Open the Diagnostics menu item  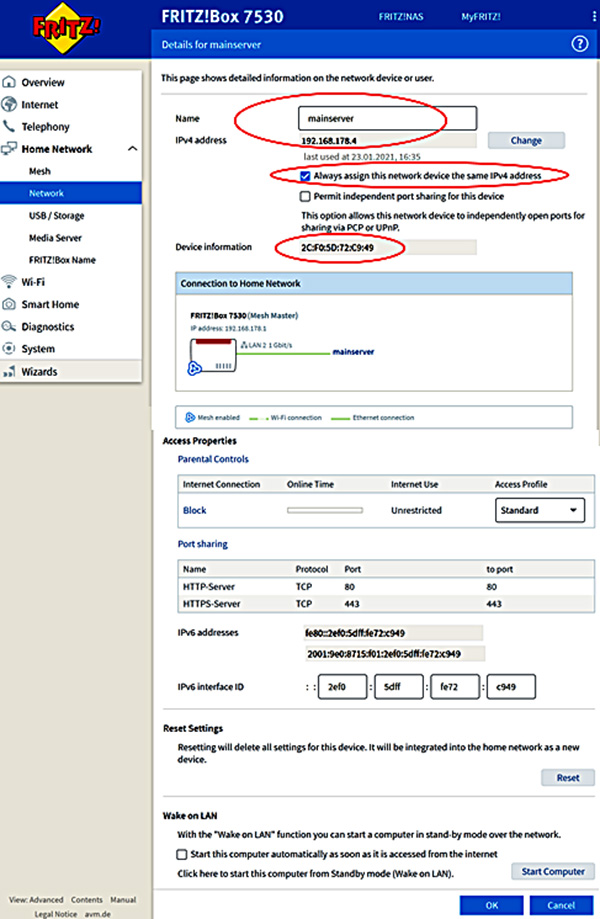[47, 326]
